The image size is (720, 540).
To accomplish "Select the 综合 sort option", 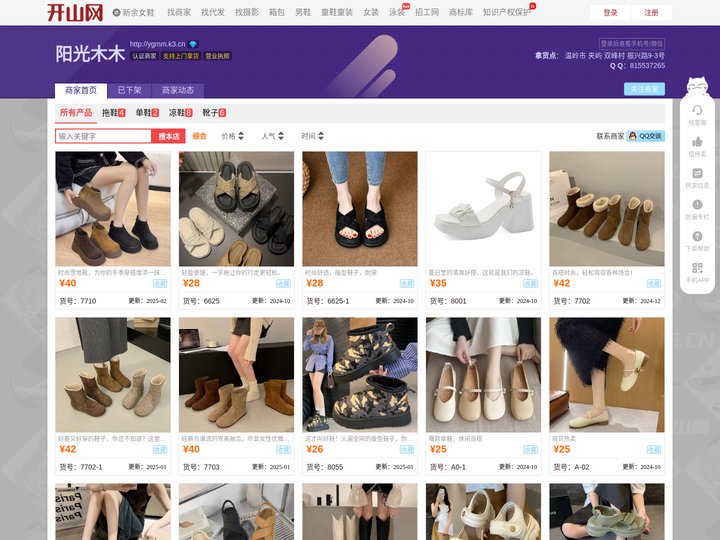I will (199, 136).
